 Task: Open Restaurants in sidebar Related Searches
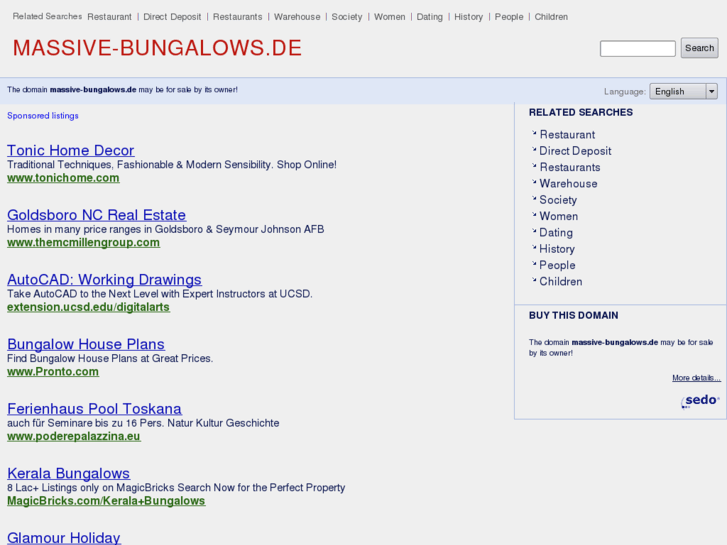[x=570, y=167]
